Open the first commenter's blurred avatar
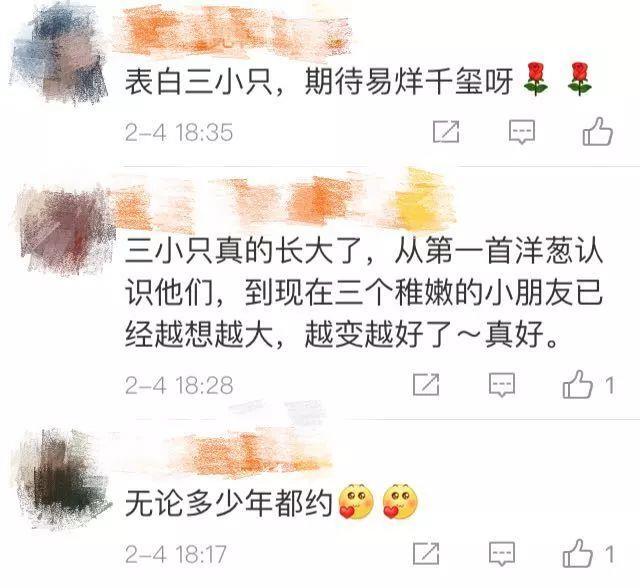640x588 pixels. [59, 57]
